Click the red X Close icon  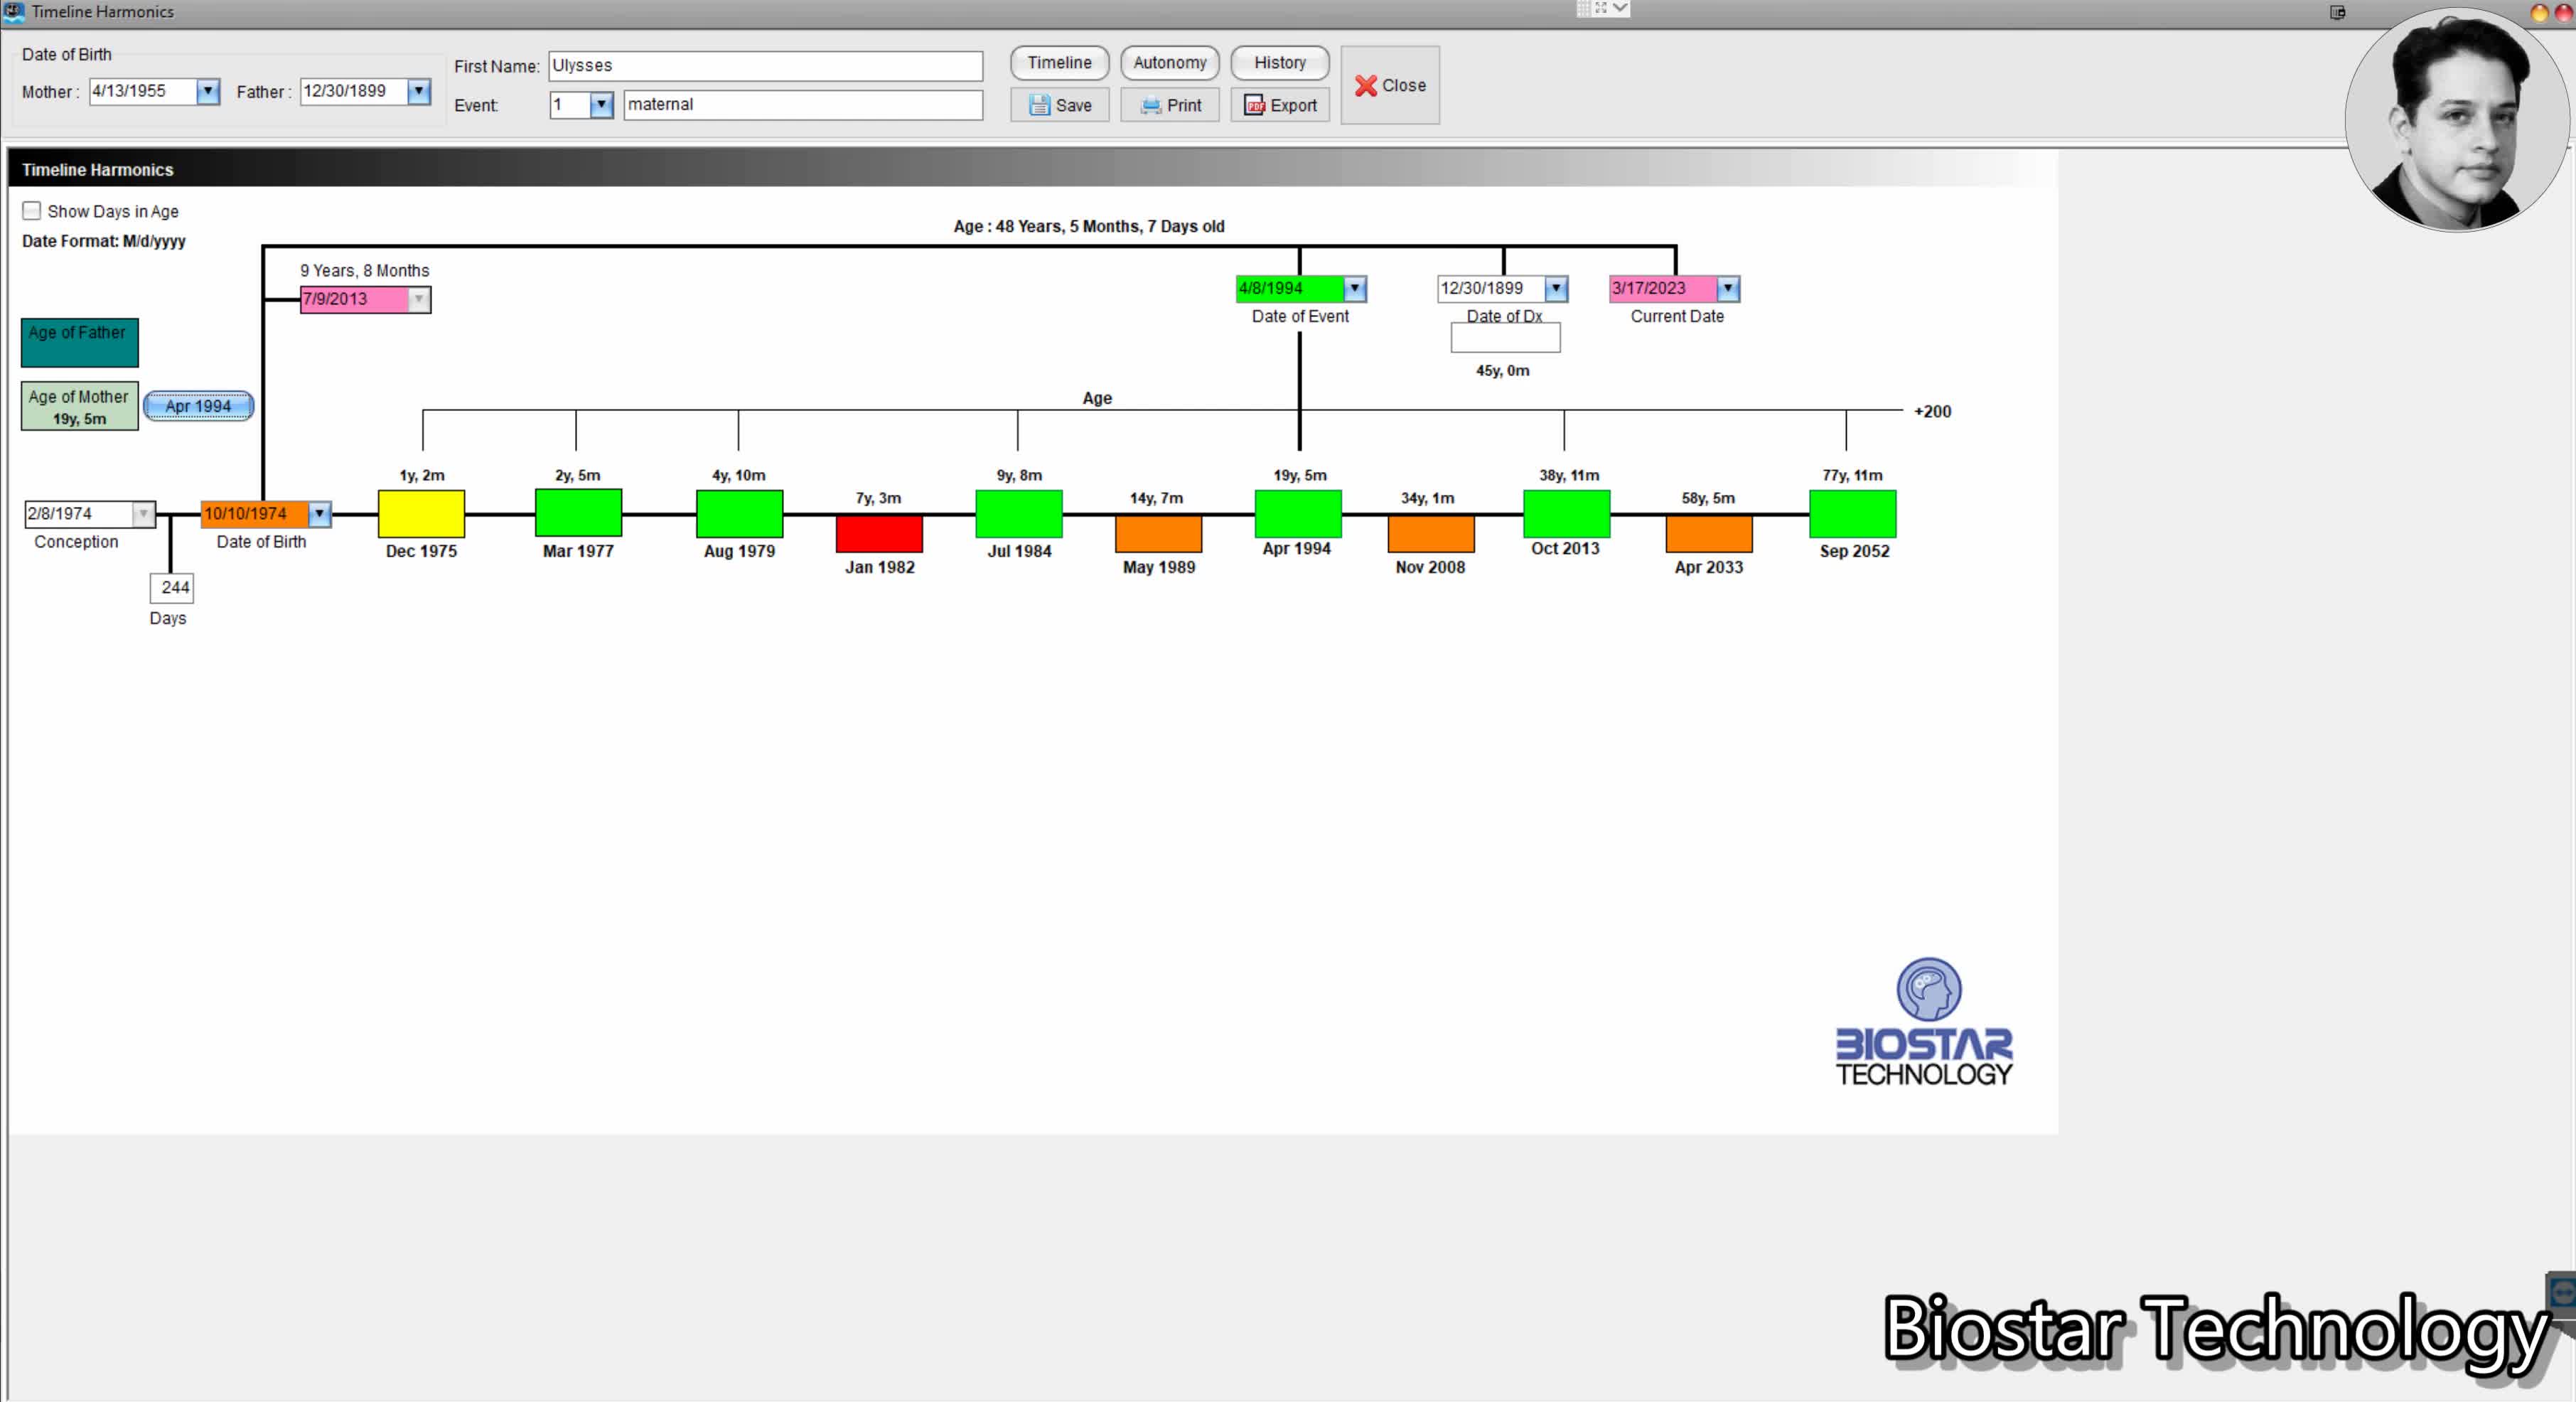click(1365, 86)
